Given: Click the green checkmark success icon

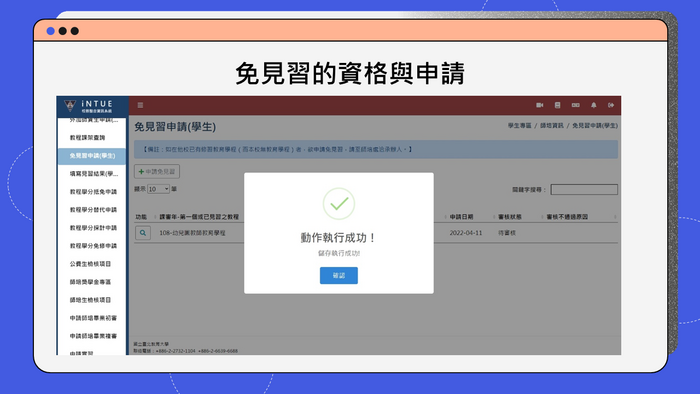Looking at the screenshot, I should click(339, 204).
